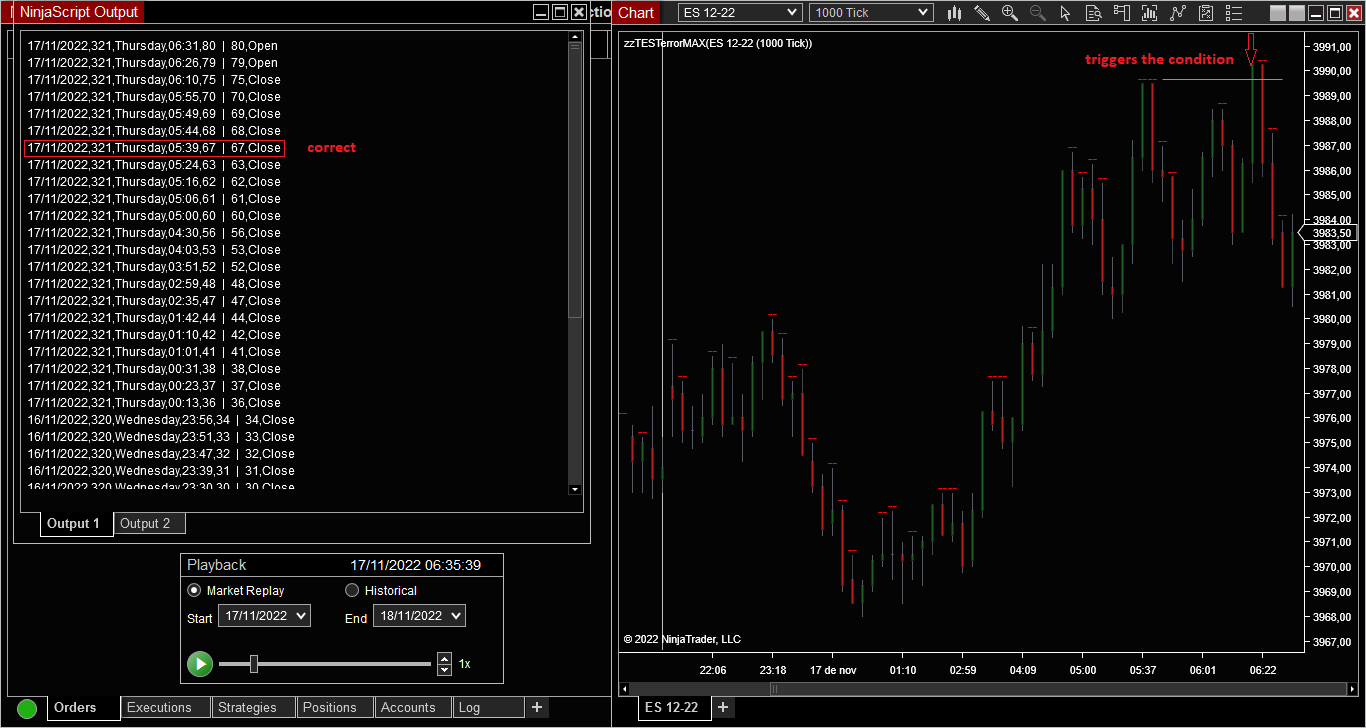Click output row '05:00,60 | 60,Close'

154,216
